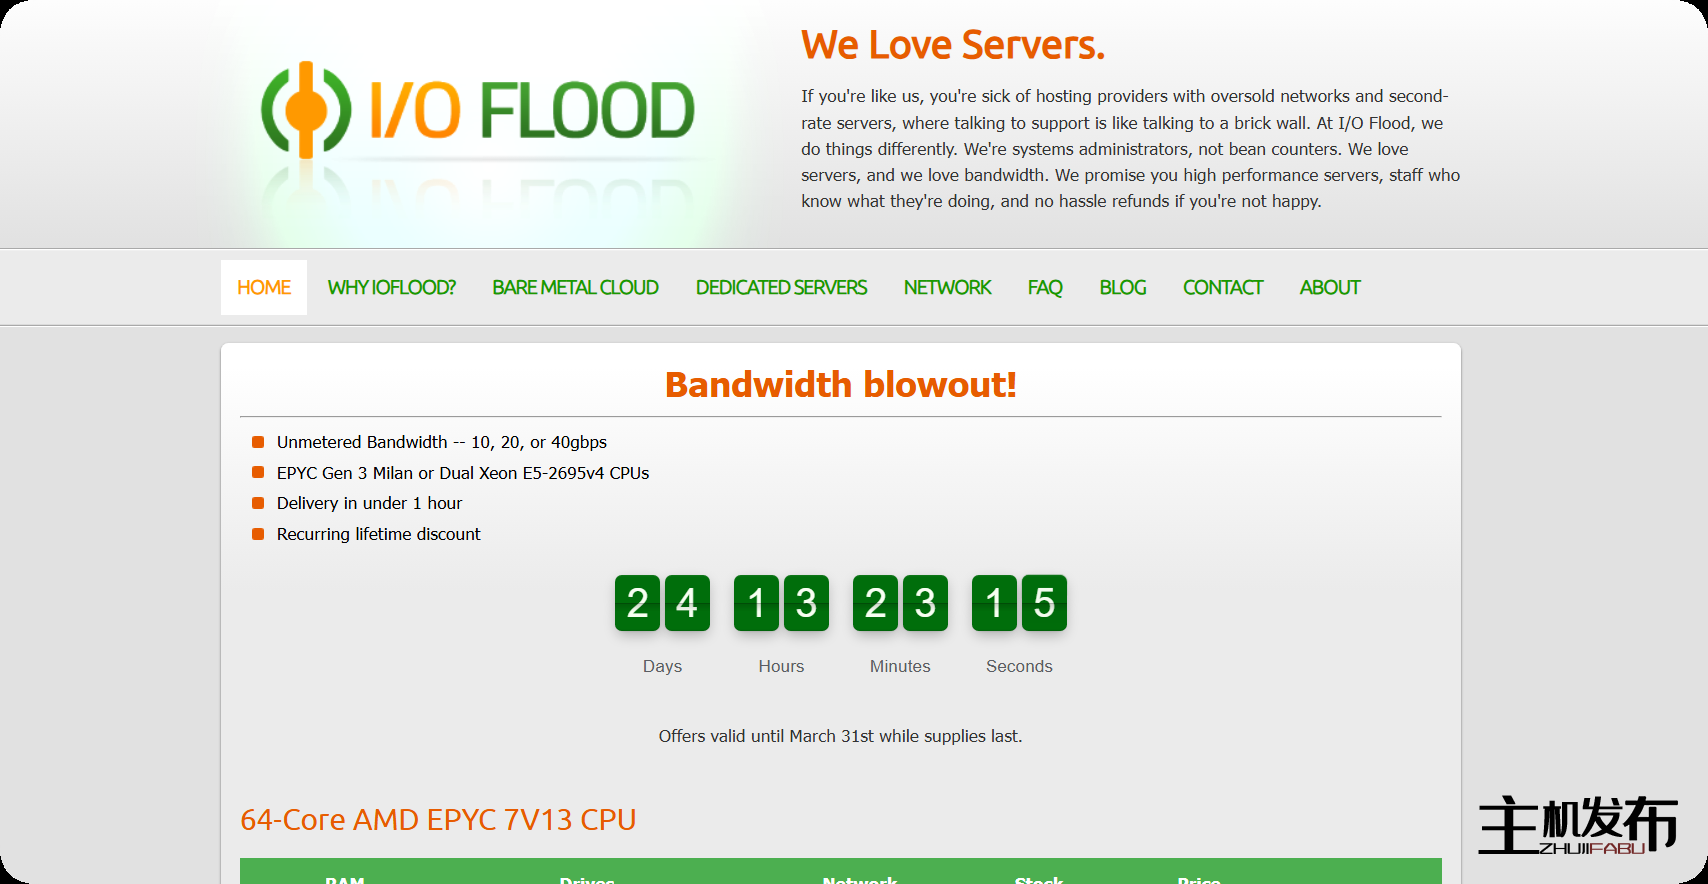Open the FAQ link
The width and height of the screenshot is (1708, 884).
tap(1045, 288)
